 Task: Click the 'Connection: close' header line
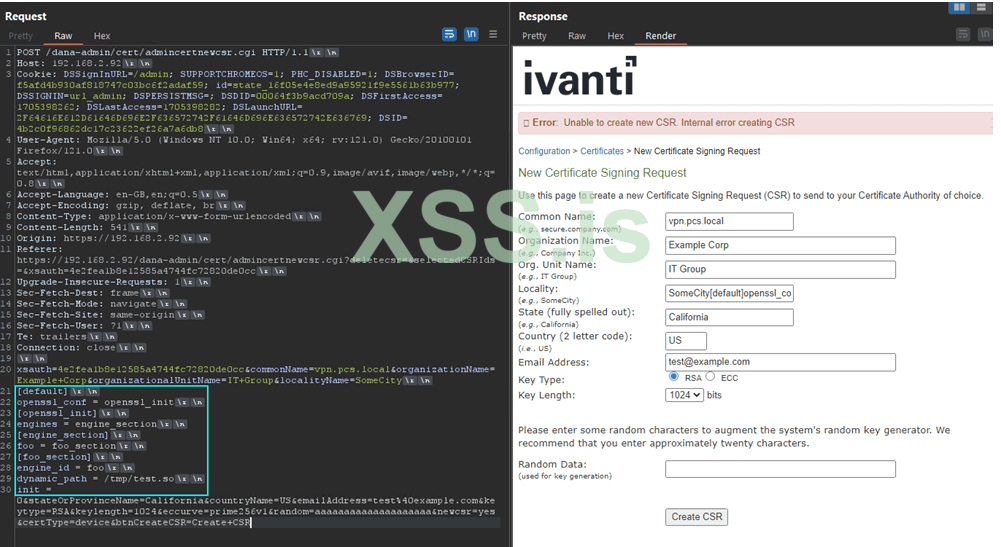[x=81, y=347]
